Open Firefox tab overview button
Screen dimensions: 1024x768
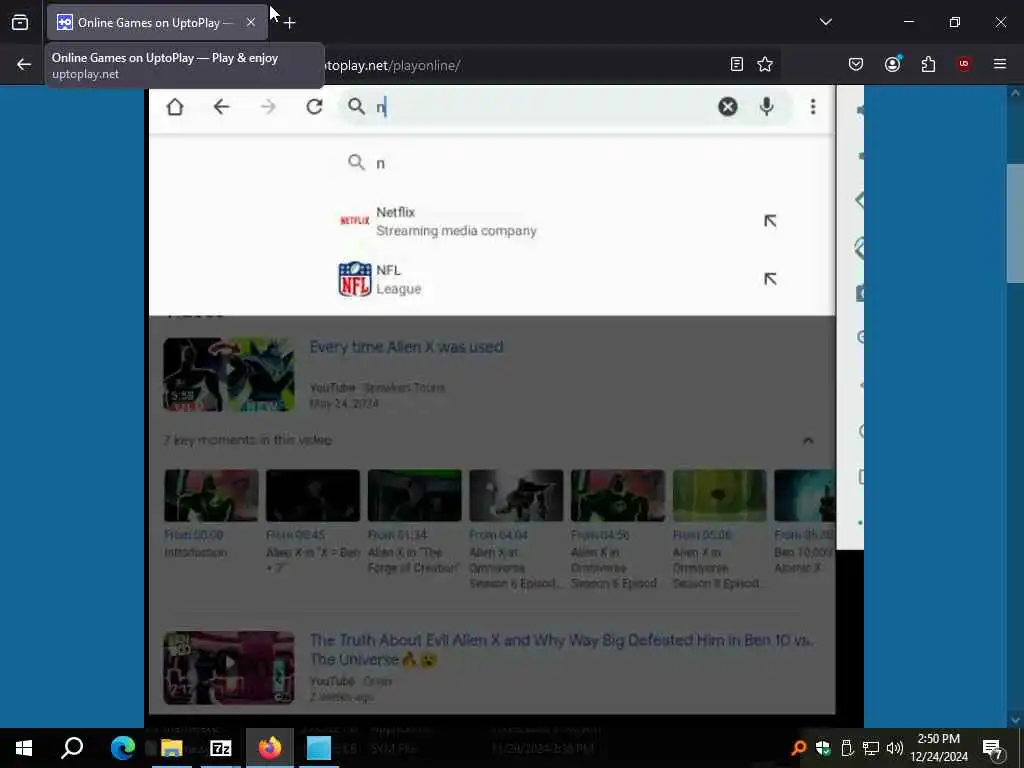[20, 22]
